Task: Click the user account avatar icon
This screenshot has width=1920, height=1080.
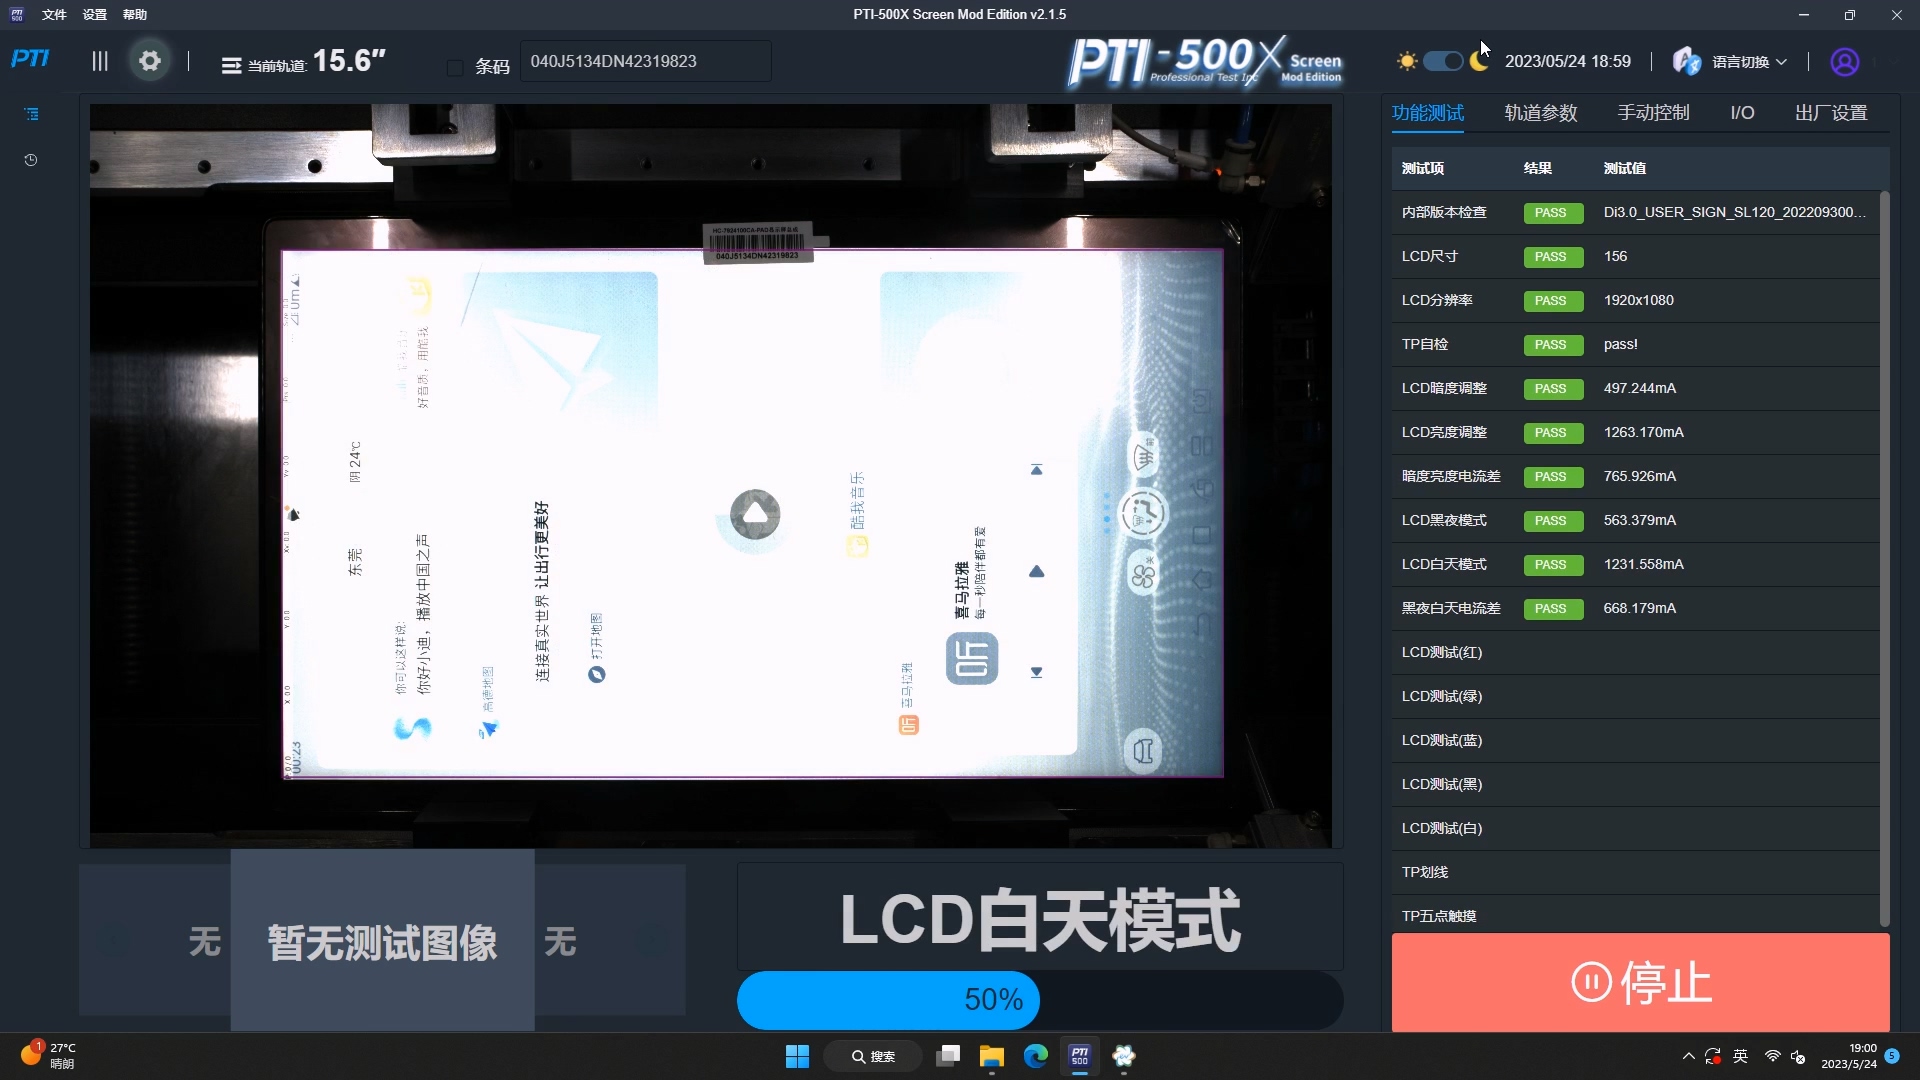Action: point(1844,62)
